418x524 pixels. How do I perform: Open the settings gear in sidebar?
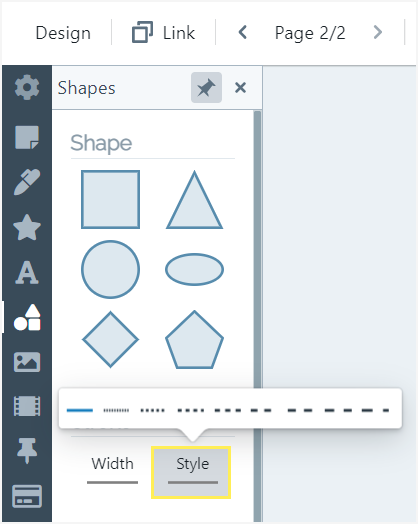(x=27, y=87)
